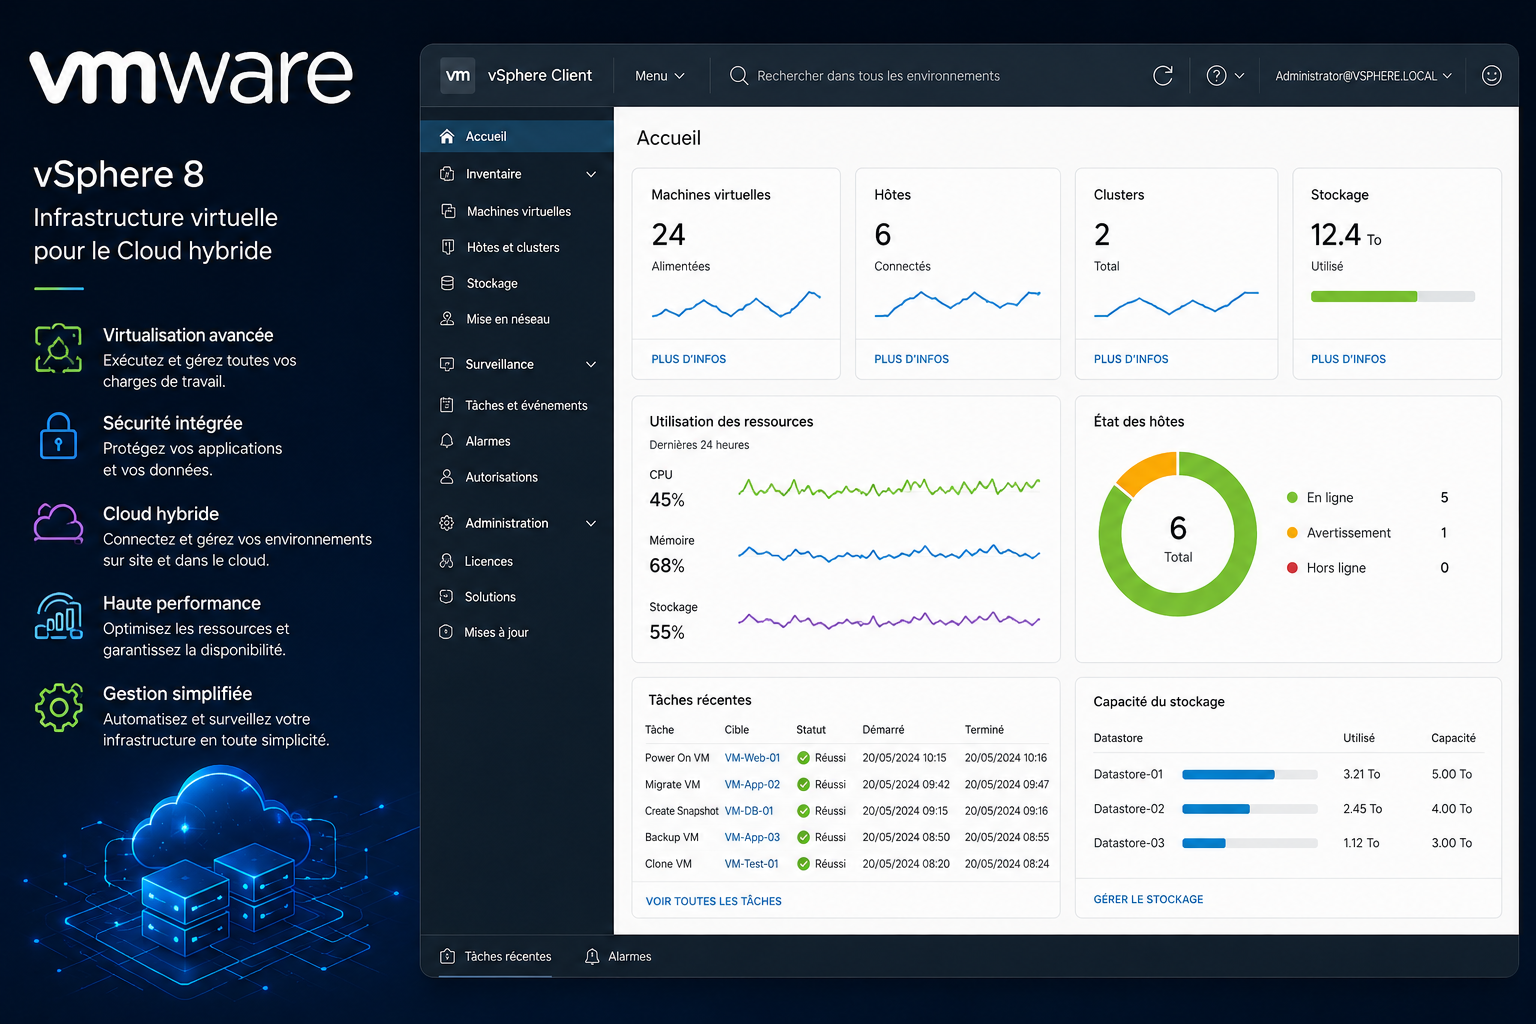Click VOIR TOUTES LES TÂCHES link
Image resolution: width=1536 pixels, height=1024 pixels.
[x=714, y=901]
